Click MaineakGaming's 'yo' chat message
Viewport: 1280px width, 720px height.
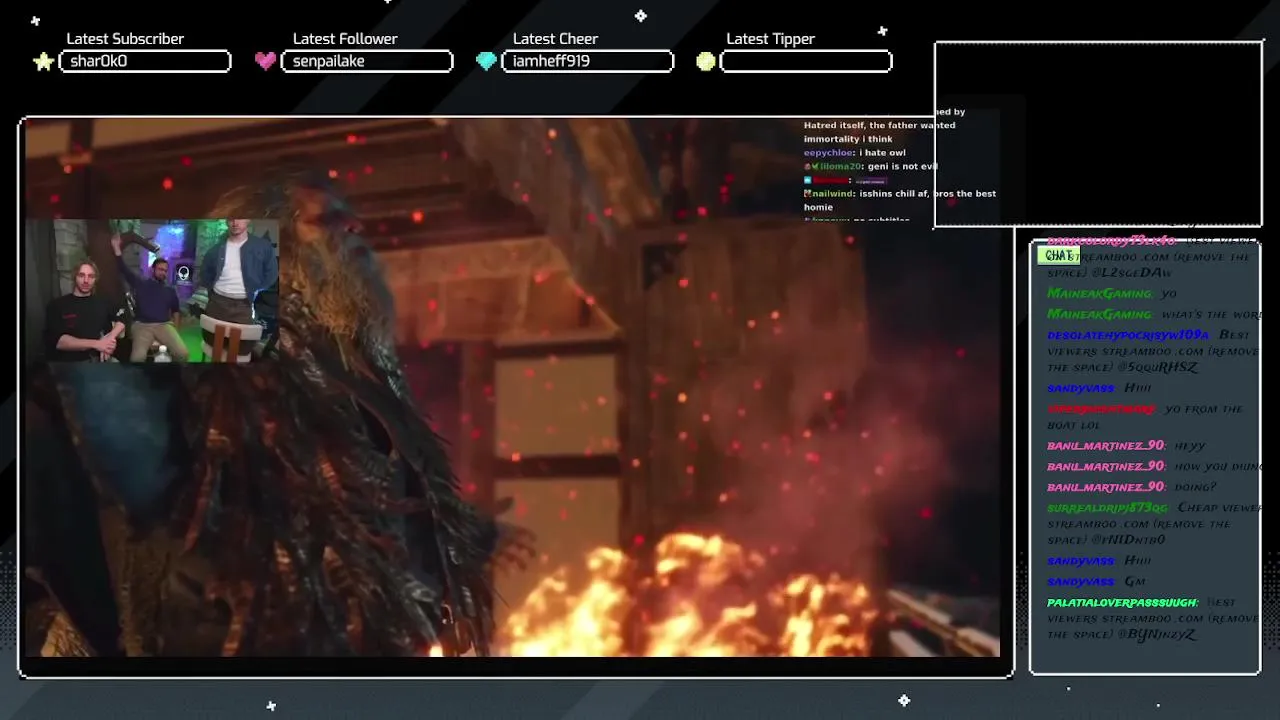point(1112,293)
